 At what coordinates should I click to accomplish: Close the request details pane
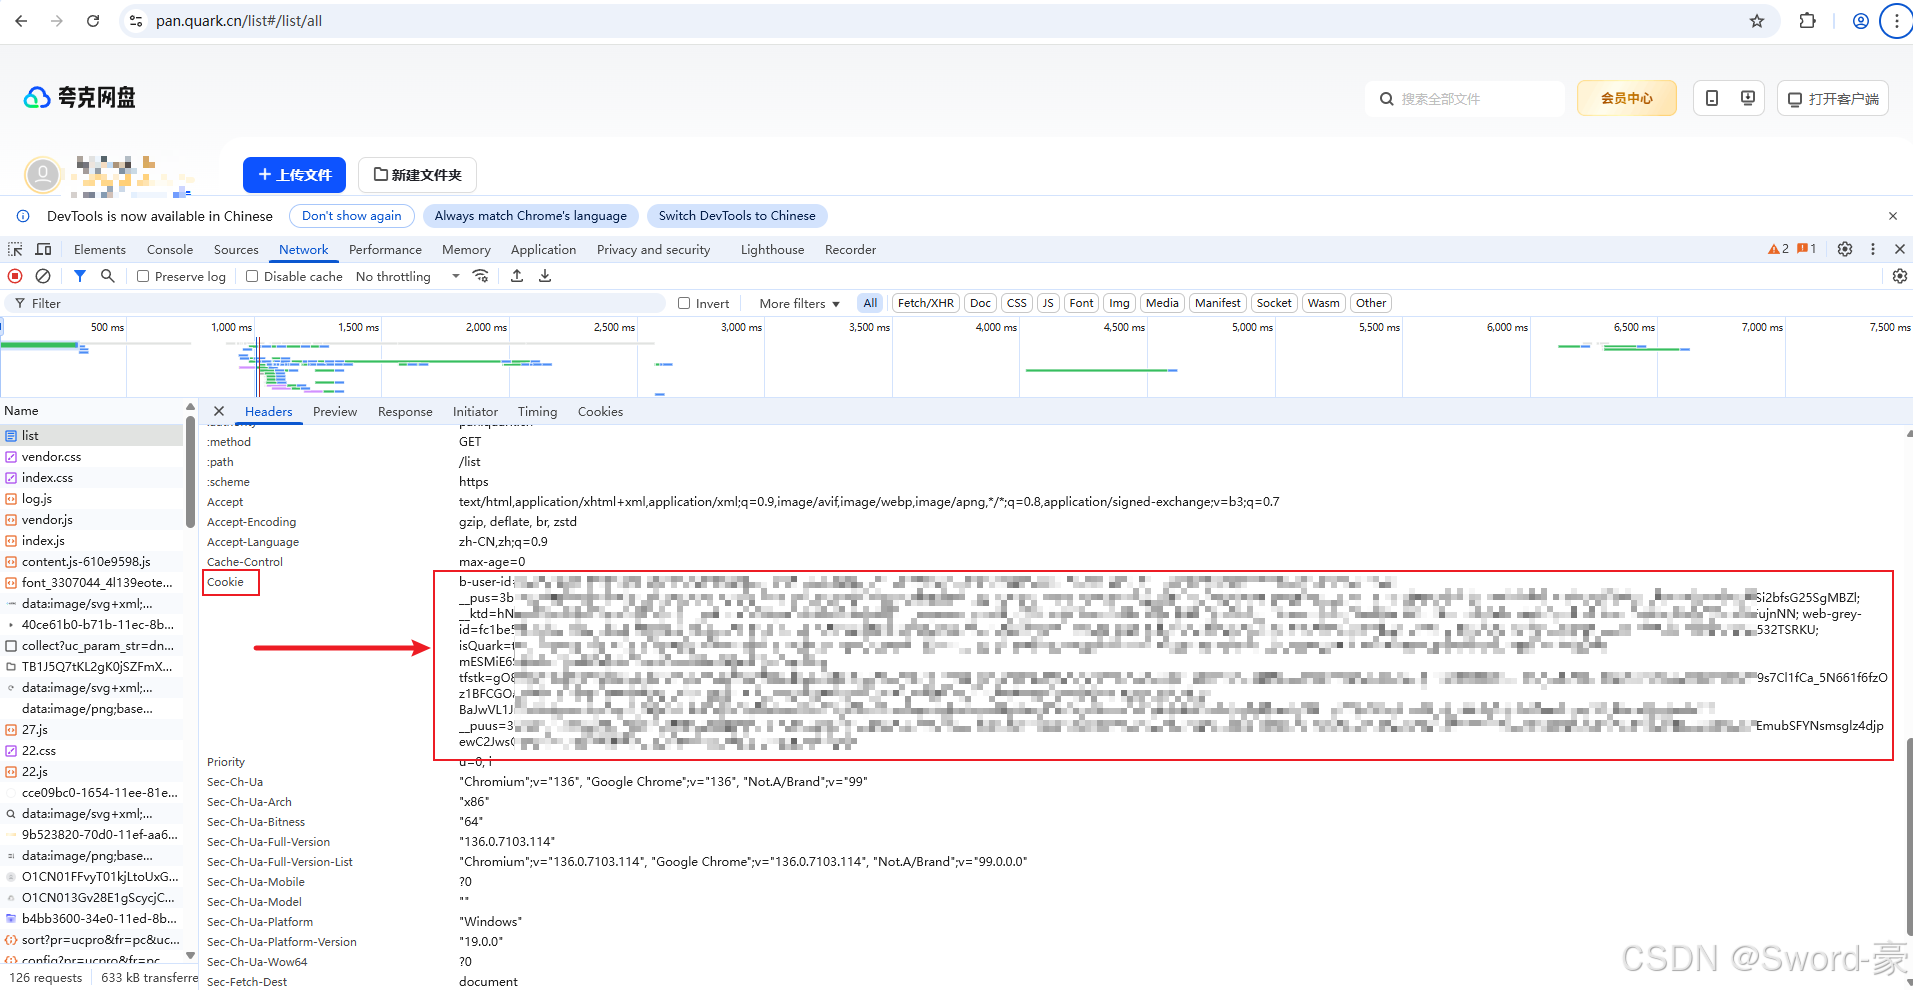pyautogui.click(x=219, y=411)
